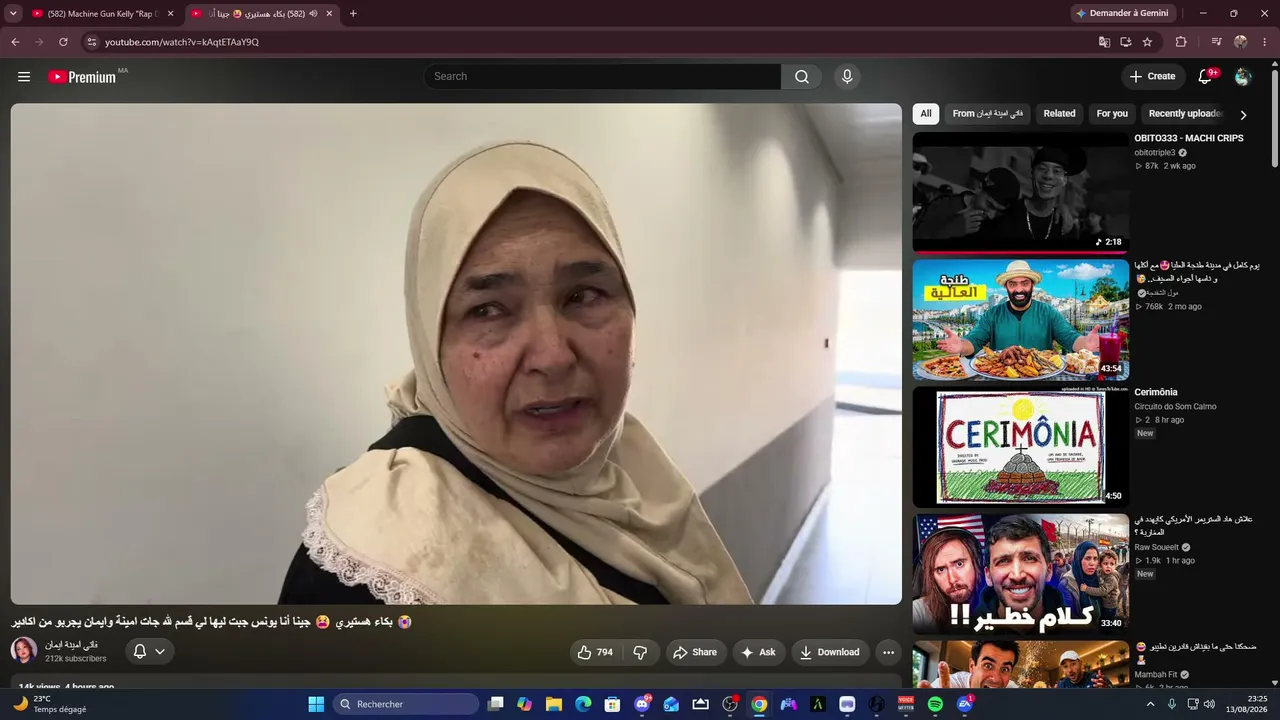Click the address bar URL
The width and height of the screenshot is (1280, 720).
coord(182,42)
